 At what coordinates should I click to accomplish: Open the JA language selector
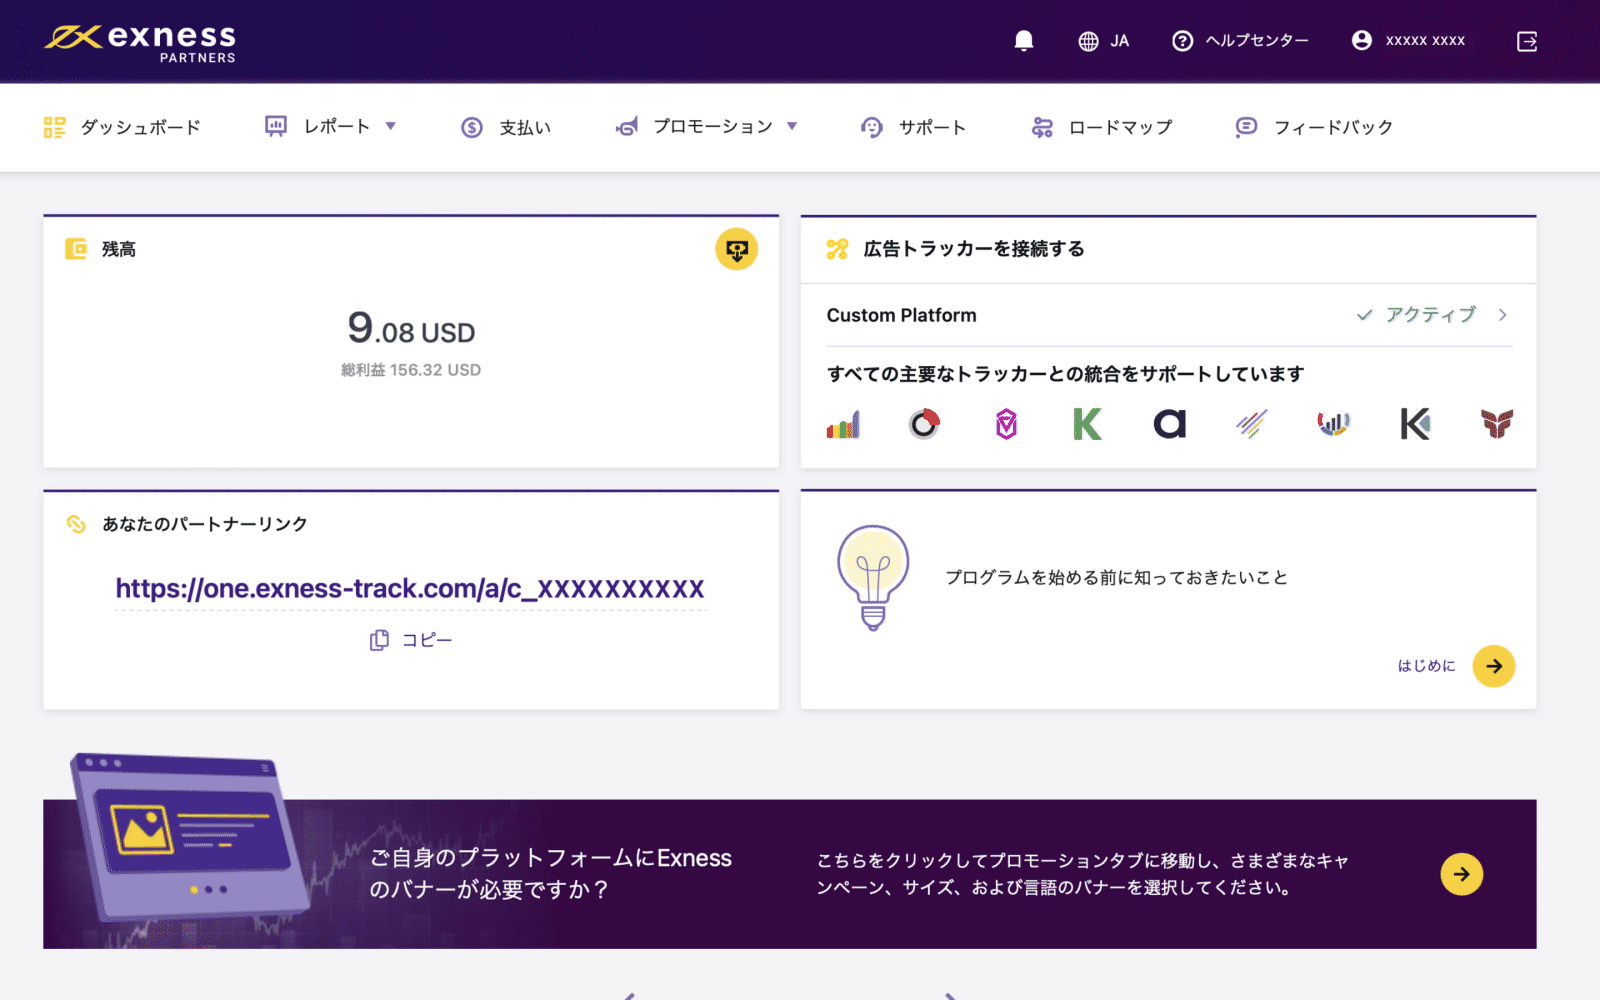[x=1119, y=41]
